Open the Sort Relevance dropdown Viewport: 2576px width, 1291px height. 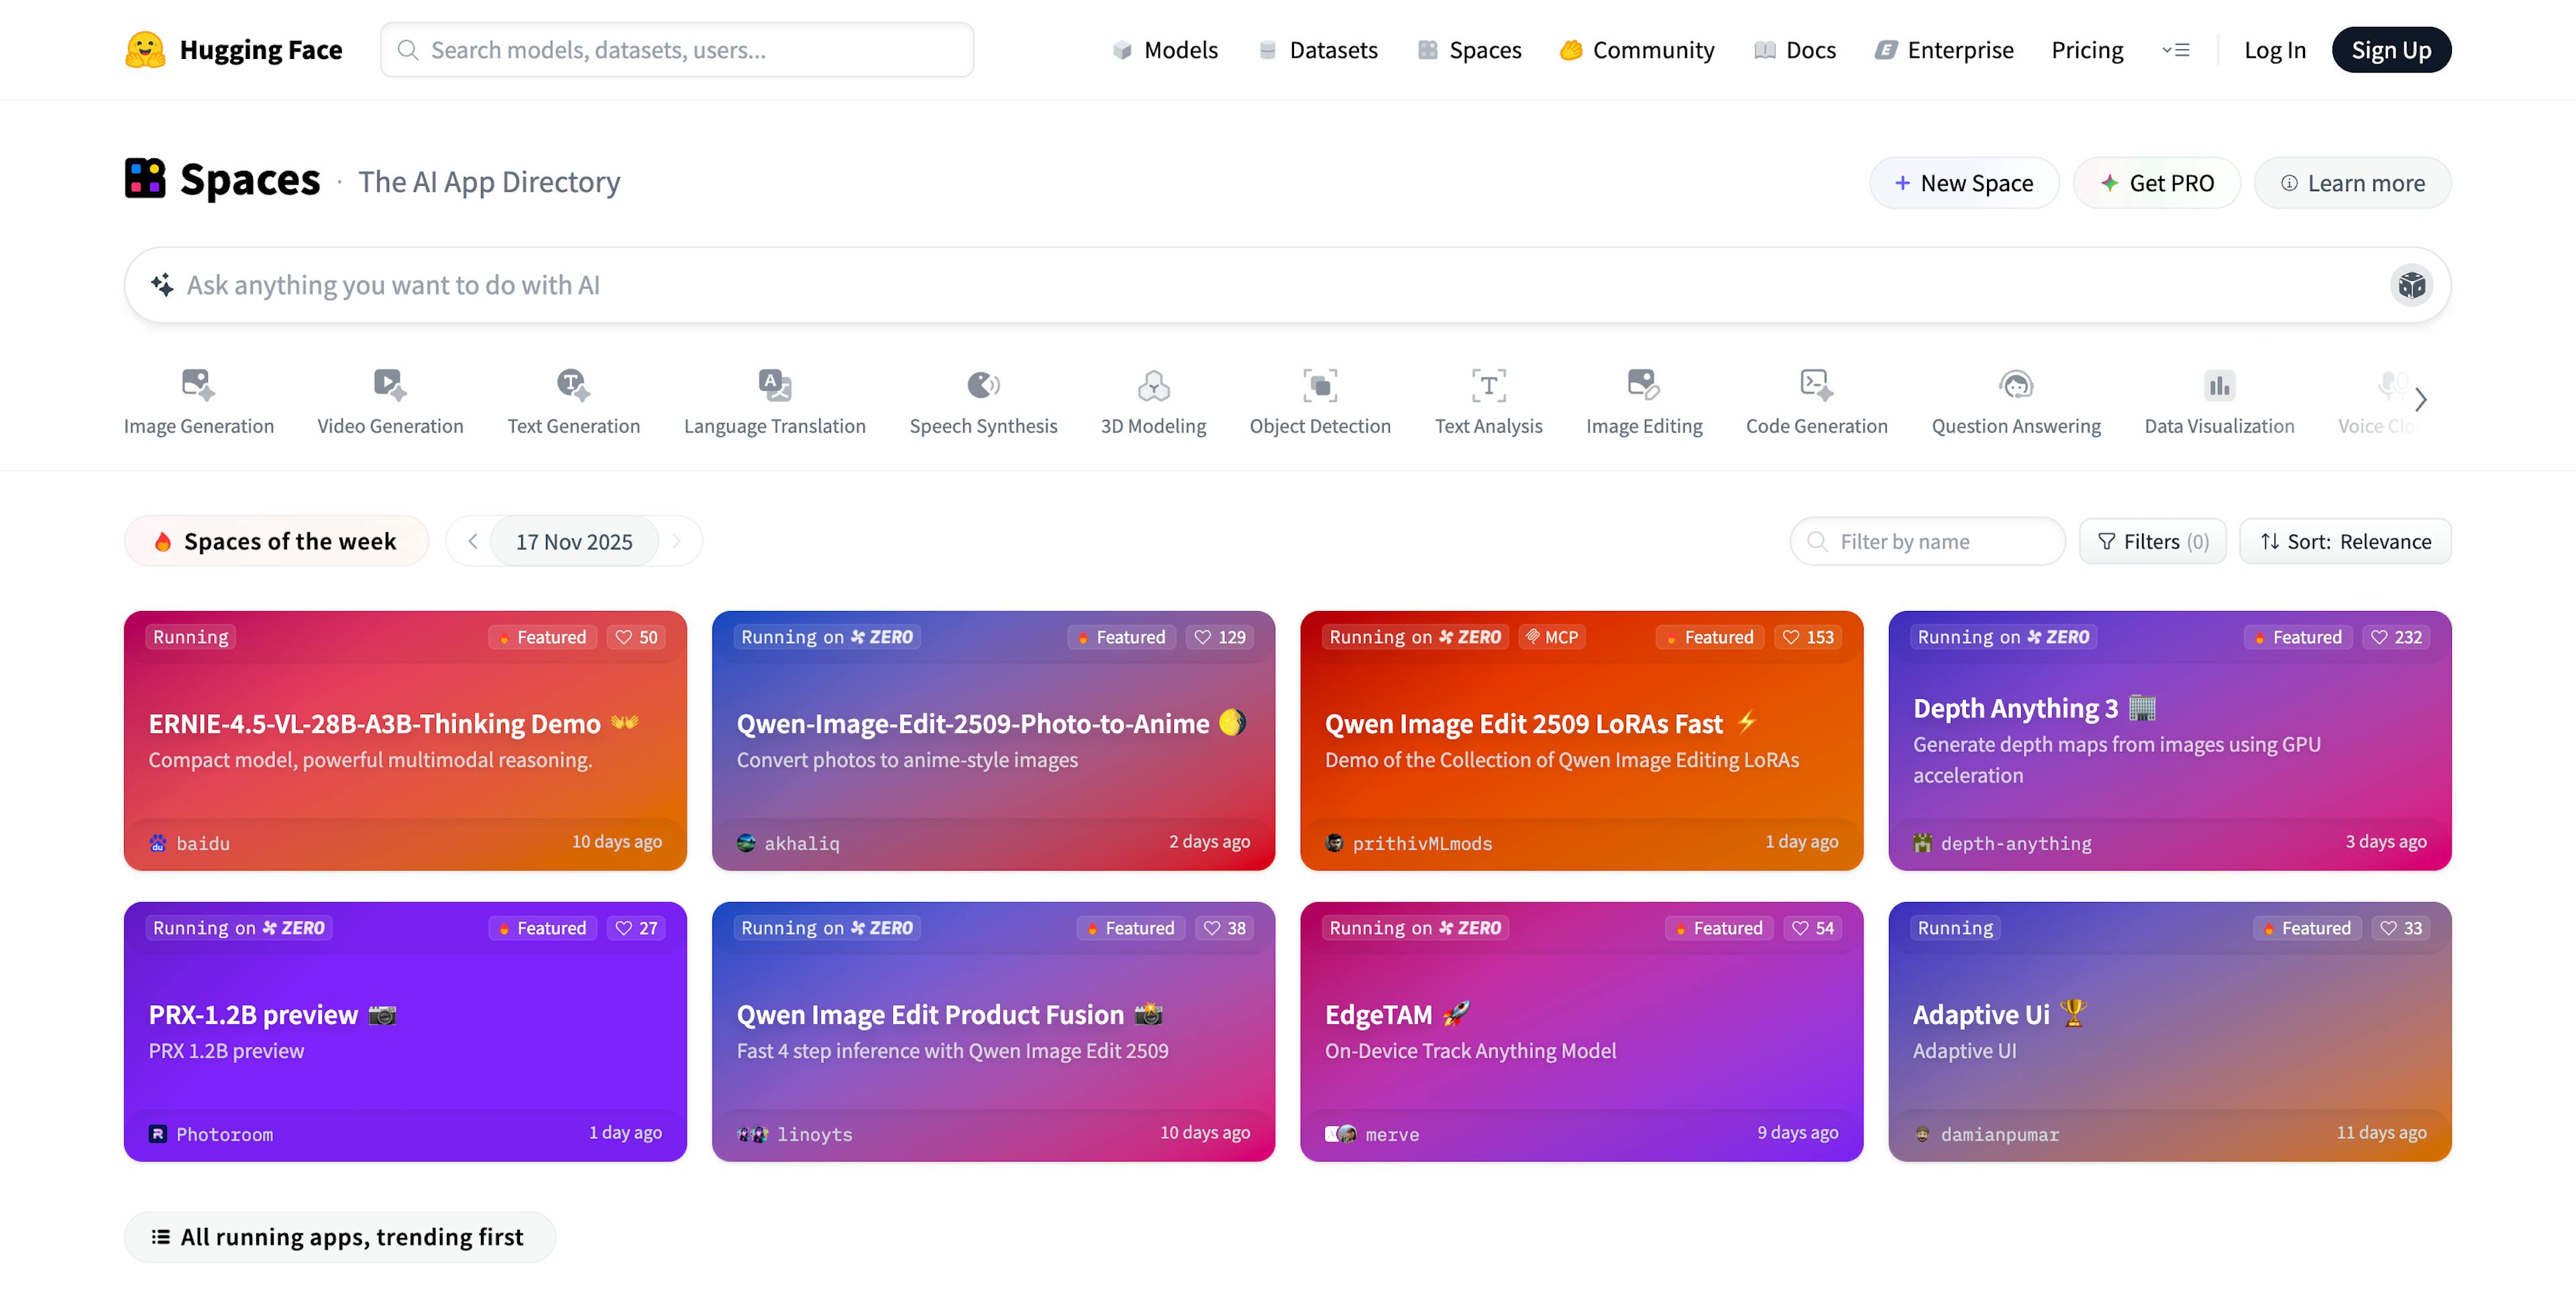coord(2345,541)
